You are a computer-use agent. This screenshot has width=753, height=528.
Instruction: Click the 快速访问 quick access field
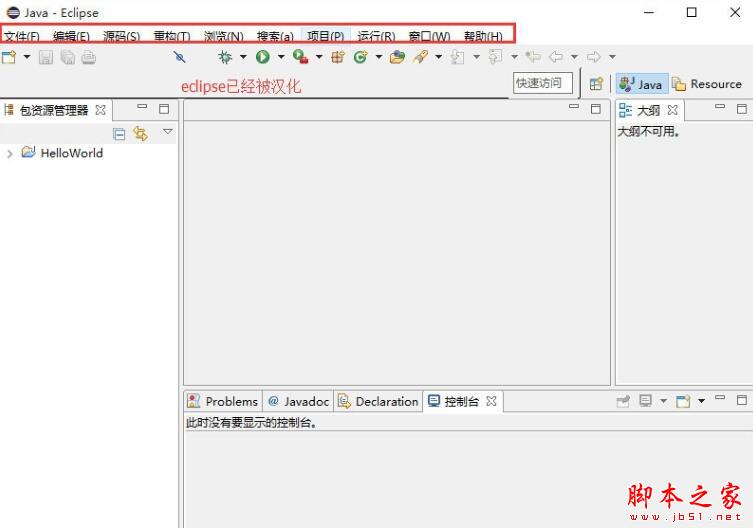click(x=543, y=83)
